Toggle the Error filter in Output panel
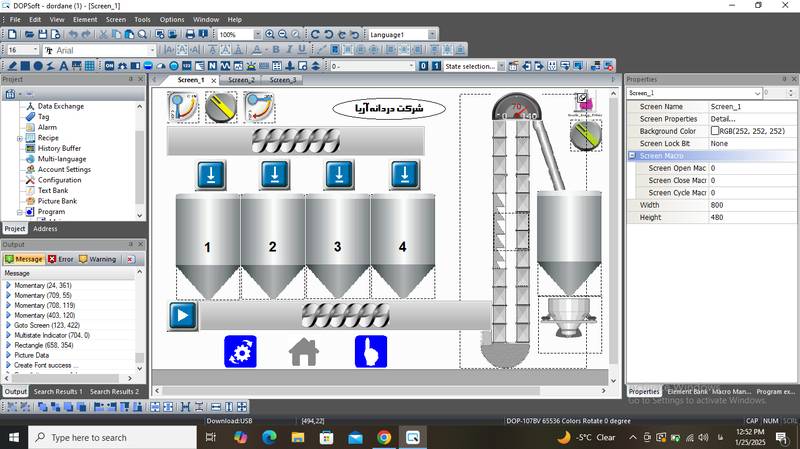800x449 pixels. click(60, 259)
